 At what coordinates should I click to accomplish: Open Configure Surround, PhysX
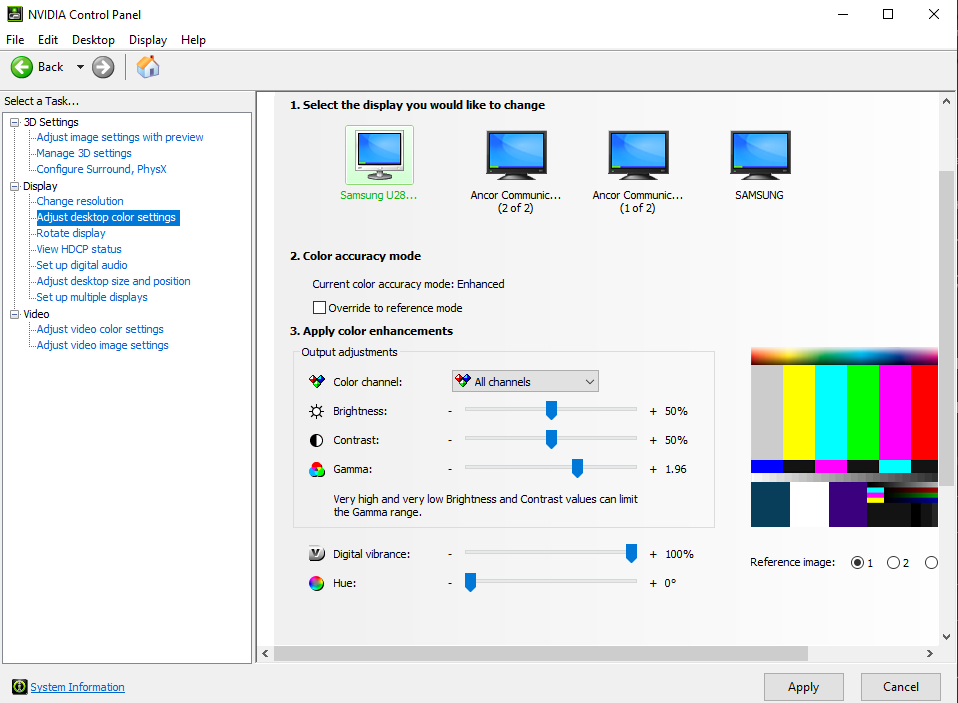[101, 169]
